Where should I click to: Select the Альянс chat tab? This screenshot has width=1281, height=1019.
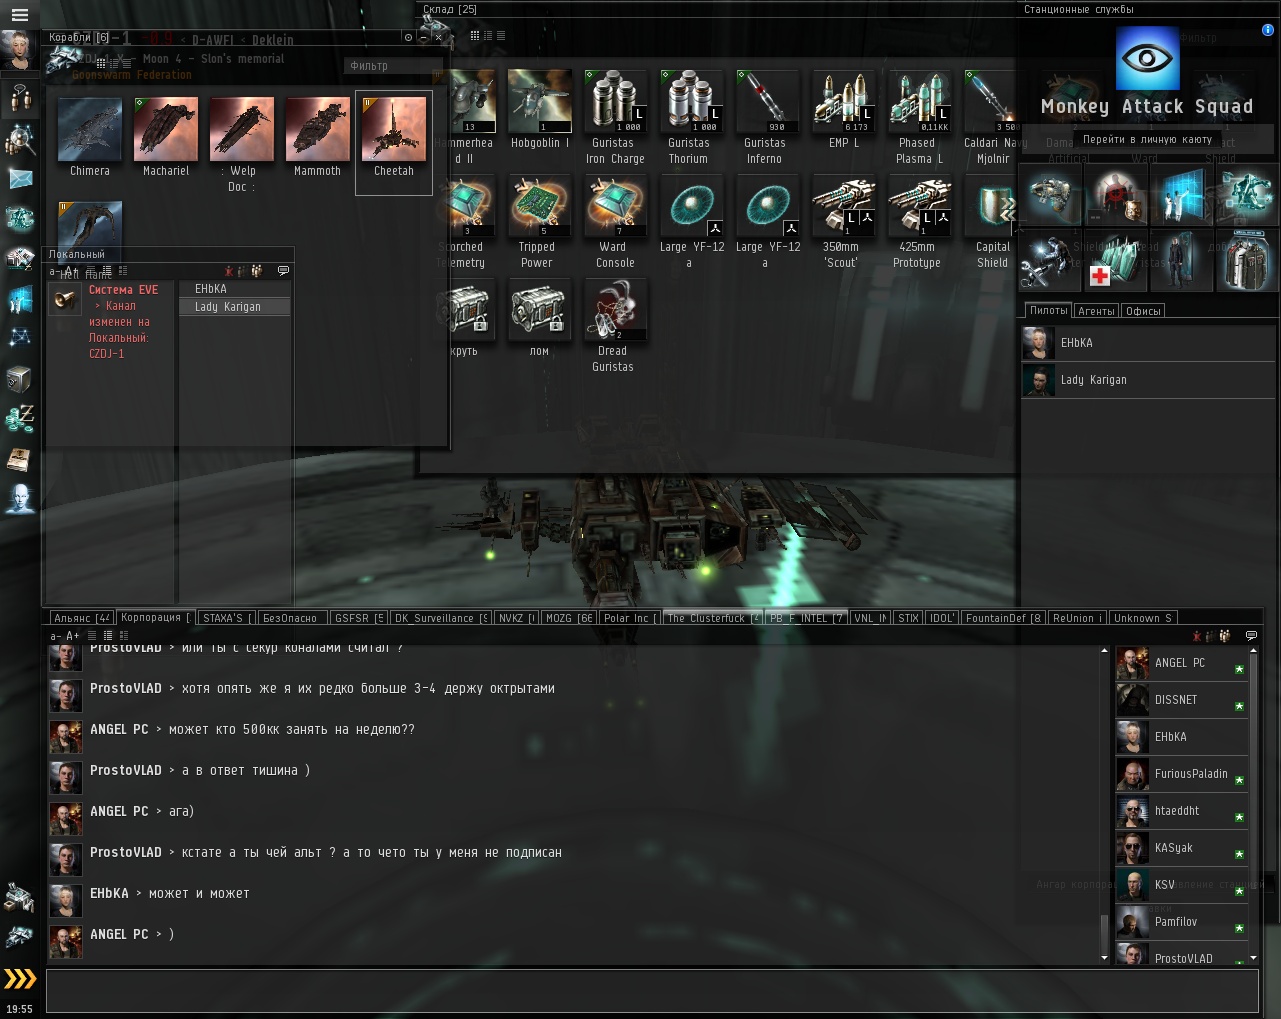tap(81, 618)
